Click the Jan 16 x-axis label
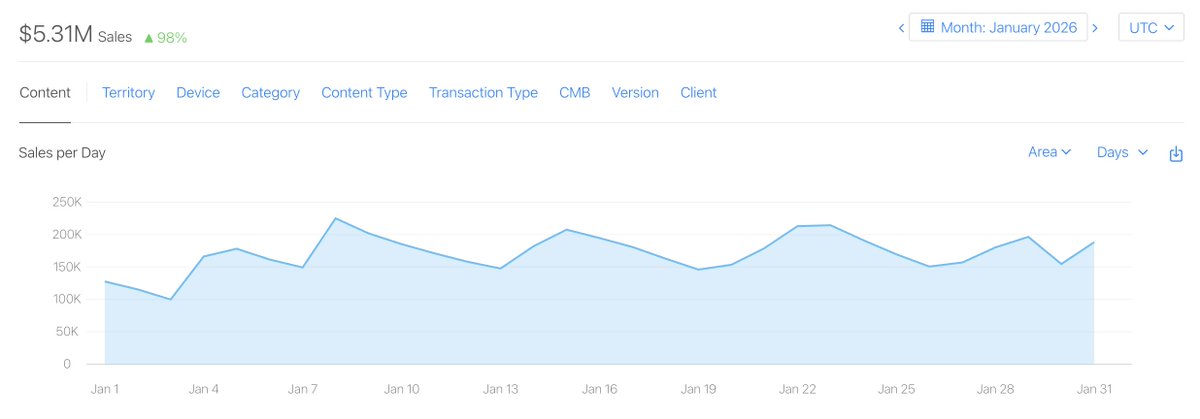Screen dimensions: 1200x419 point(599,389)
